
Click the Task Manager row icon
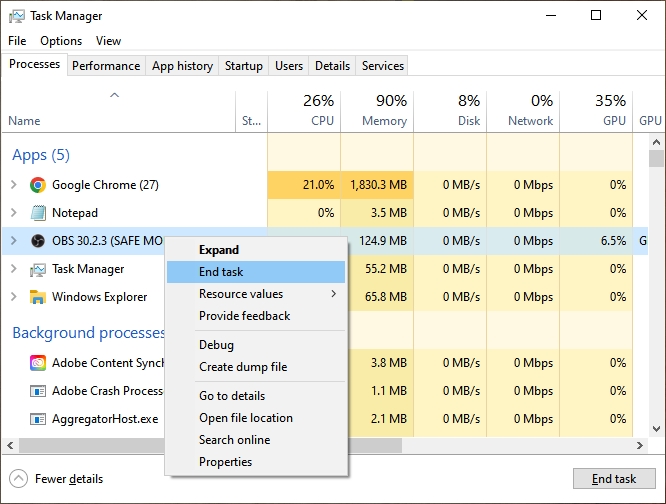tap(38, 269)
